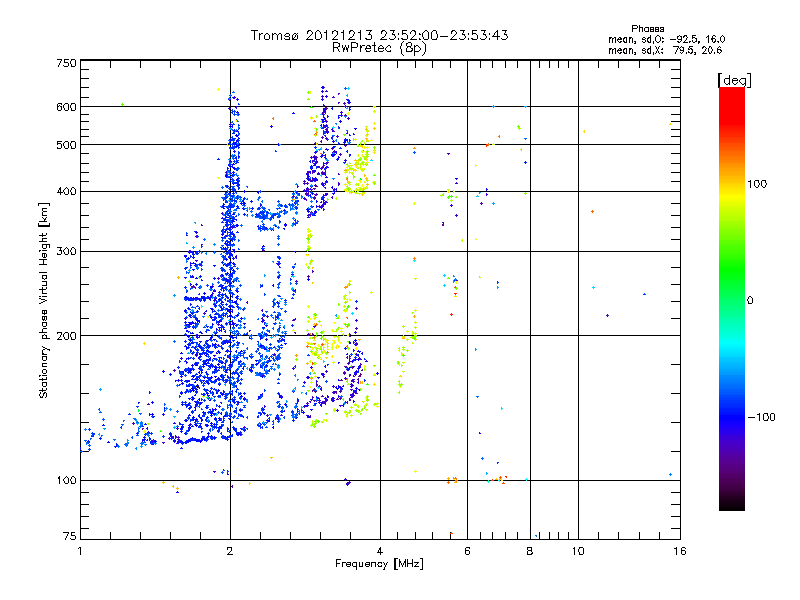
Task: Click the y-axis tick label '200'
Action: tap(67, 336)
